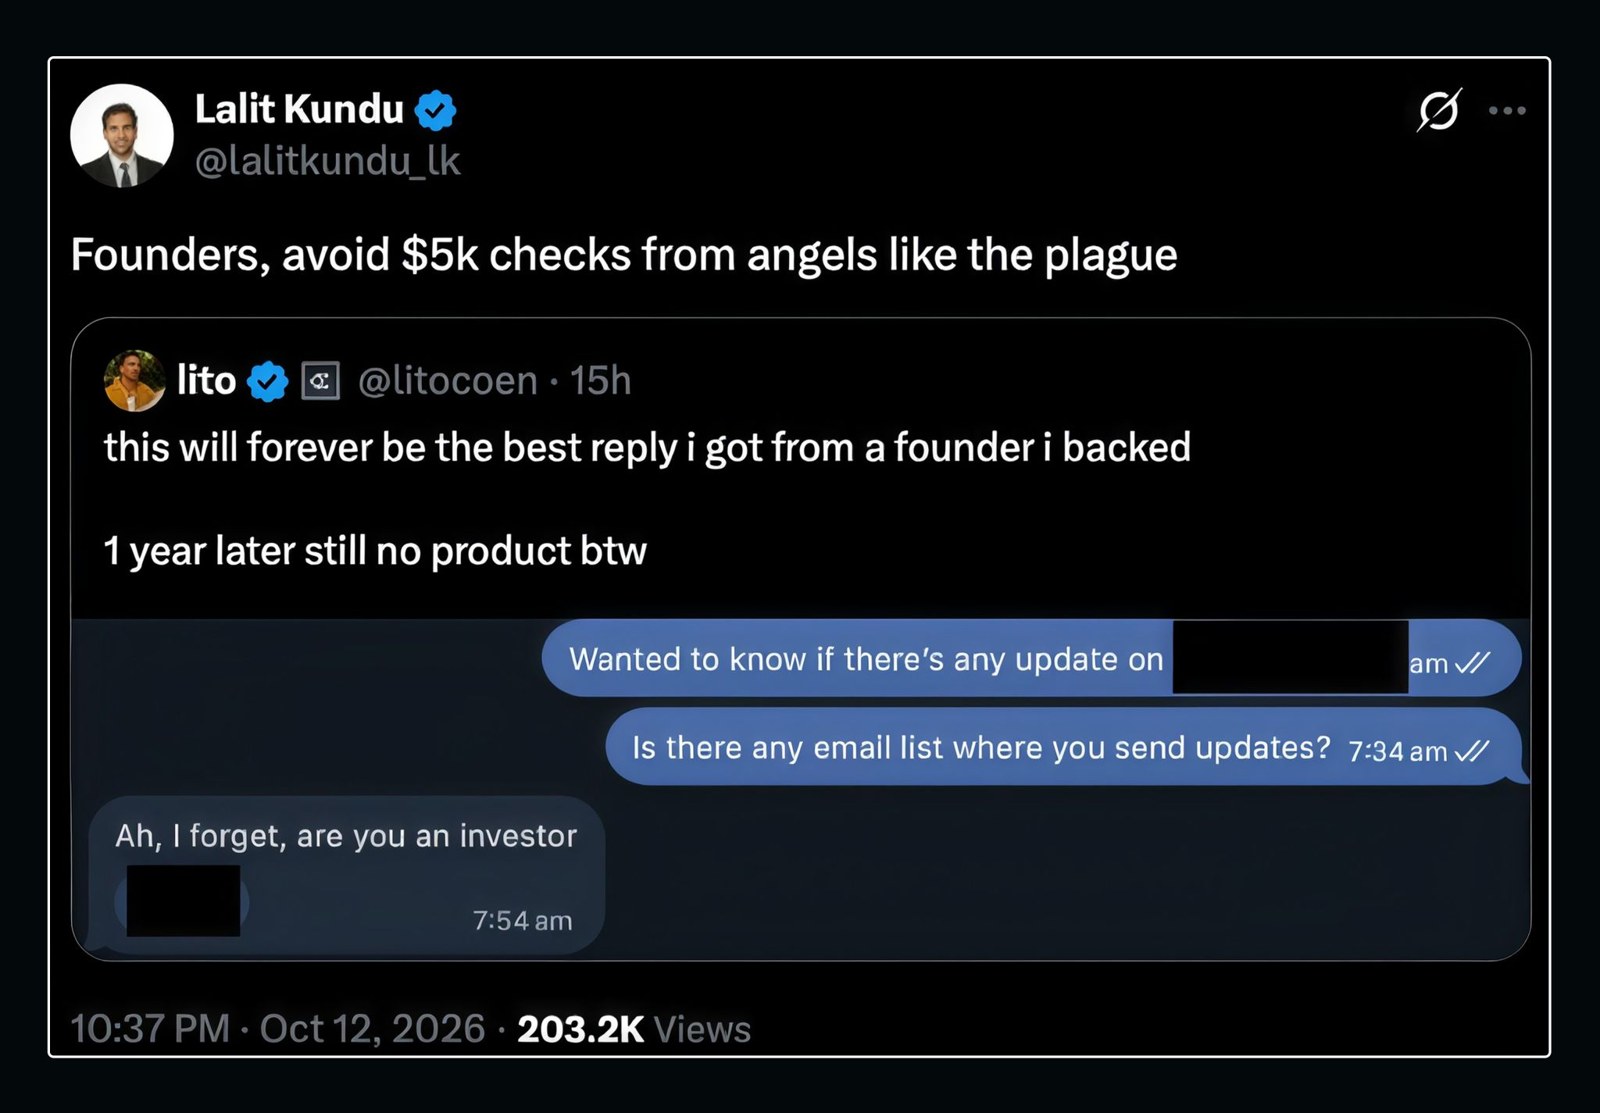Screen dimensions: 1600x1113
Task: Open lito's avatar in quoted tweet
Action: [x=134, y=380]
